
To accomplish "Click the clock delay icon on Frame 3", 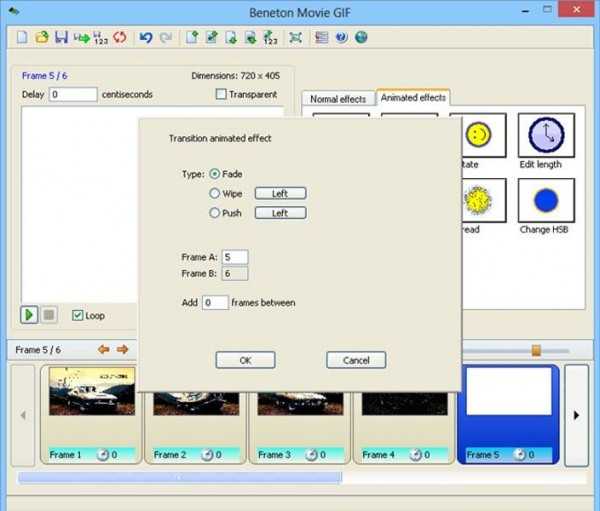I will click(x=311, y=455).
